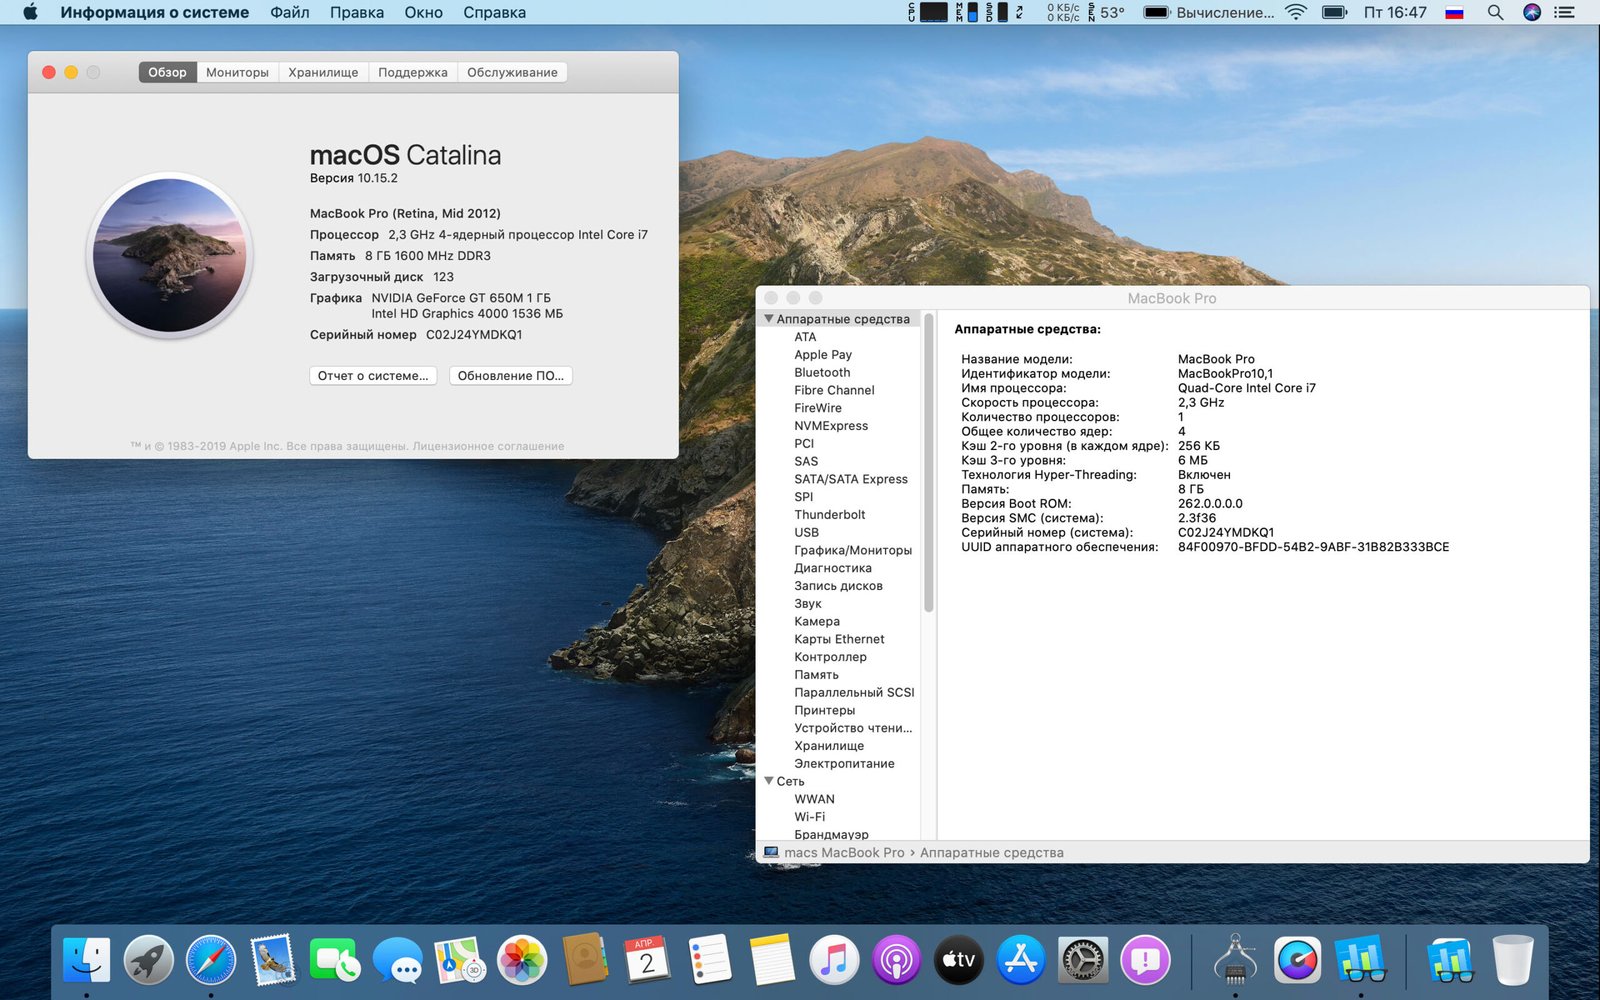Open Mail stamp icon in Dock
Image resolution: width=1600 pixels, height=1000 pixels.
tap(273, 960)
